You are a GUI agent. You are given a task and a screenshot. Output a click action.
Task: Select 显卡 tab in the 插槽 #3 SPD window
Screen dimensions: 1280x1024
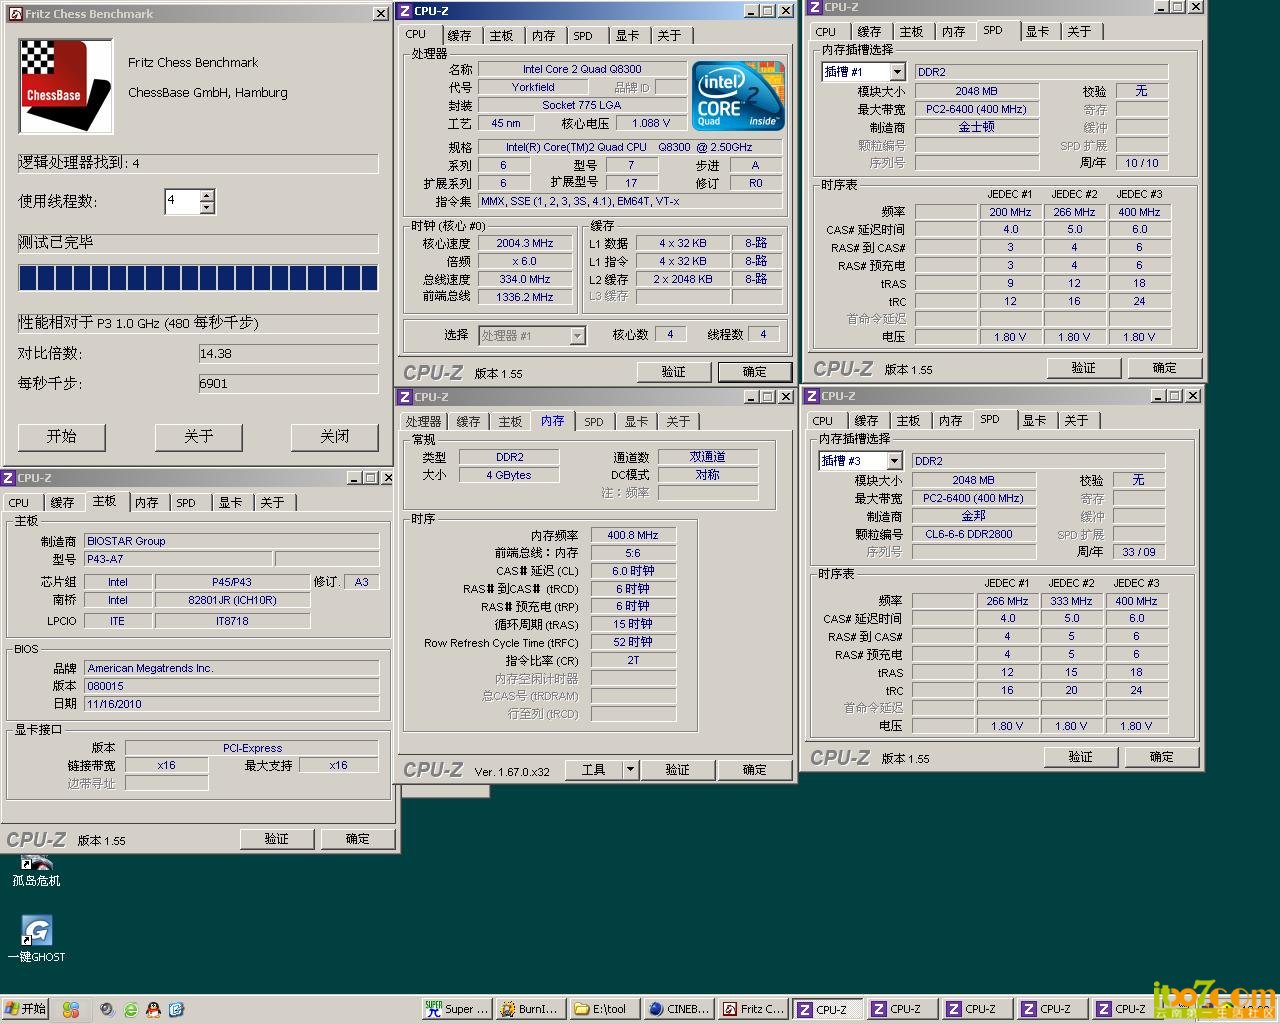(1034, 421)
